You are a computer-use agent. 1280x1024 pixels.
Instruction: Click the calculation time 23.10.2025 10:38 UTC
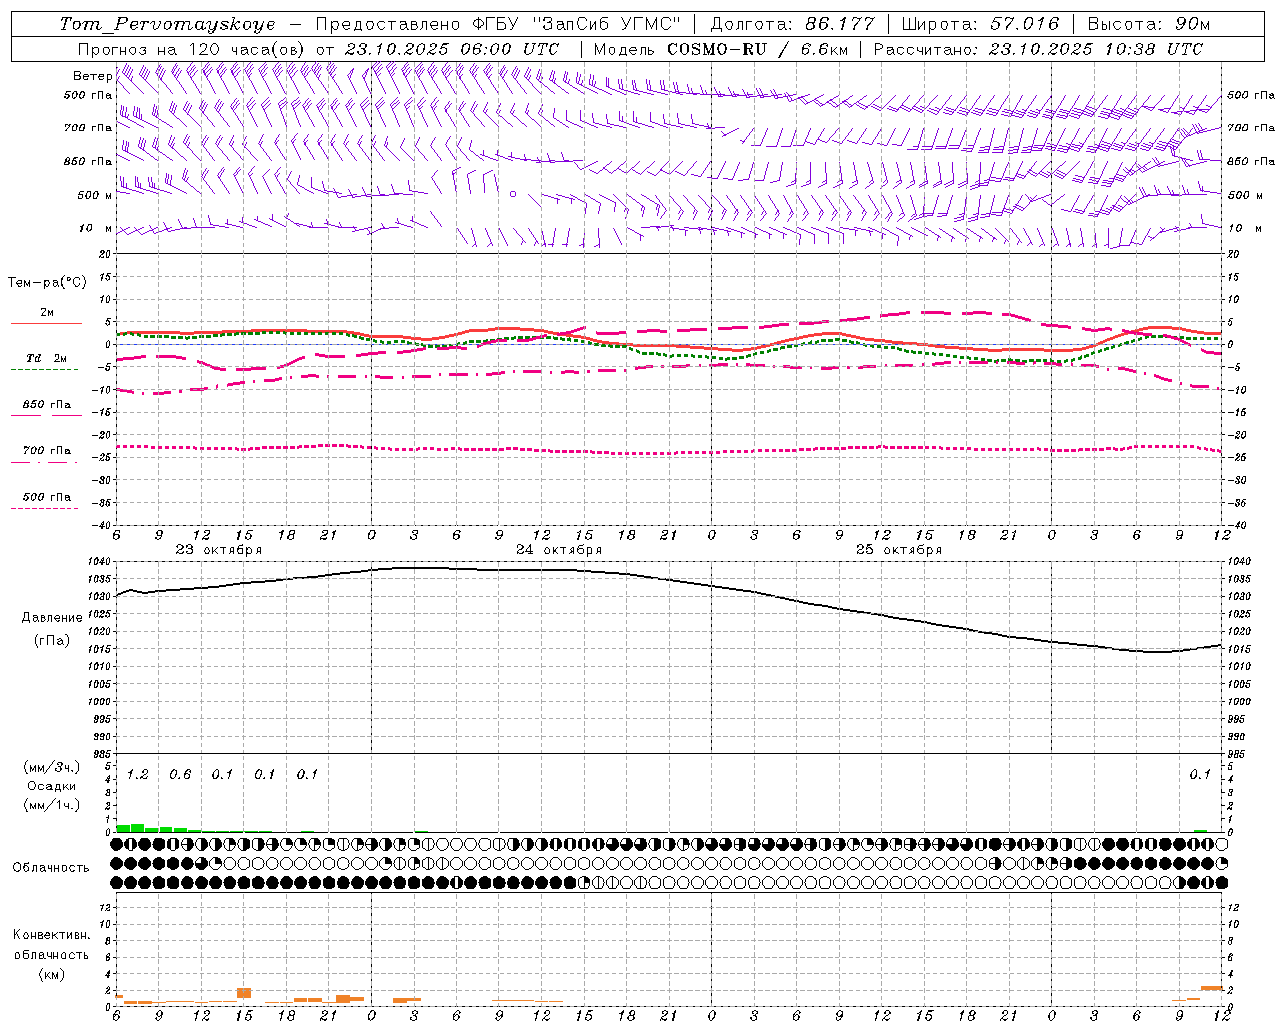coord(1095,49)
